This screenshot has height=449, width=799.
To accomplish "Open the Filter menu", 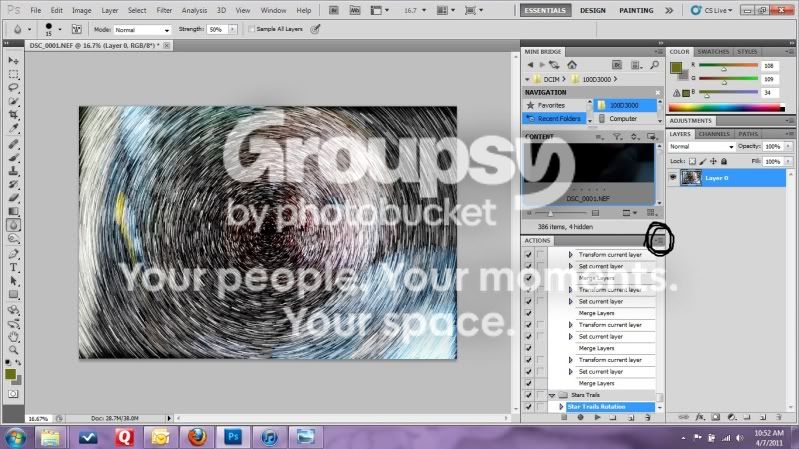I will point(164,10).
